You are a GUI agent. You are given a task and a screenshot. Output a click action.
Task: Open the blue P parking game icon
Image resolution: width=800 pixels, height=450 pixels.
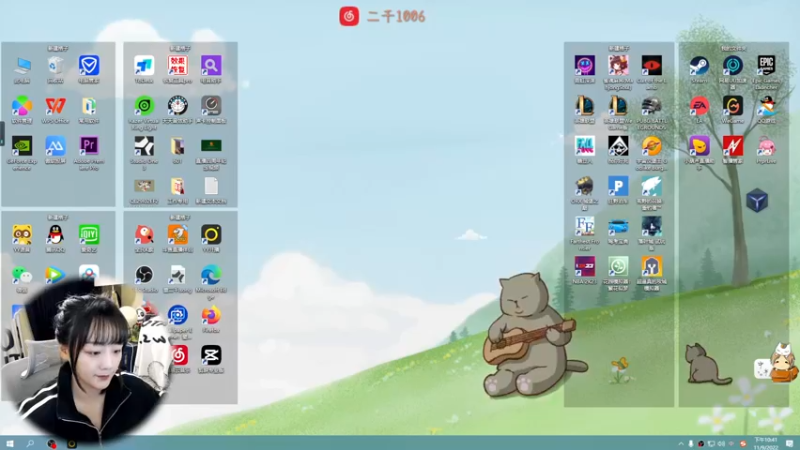[x=618, y=186]
